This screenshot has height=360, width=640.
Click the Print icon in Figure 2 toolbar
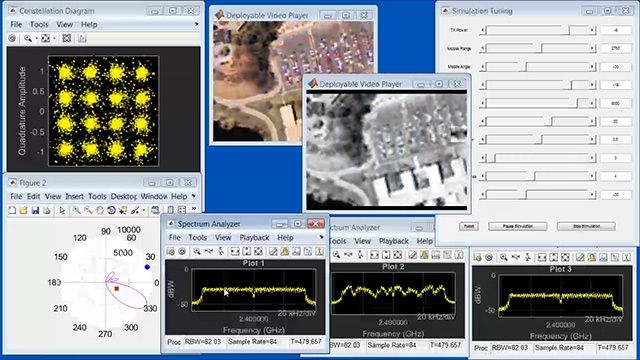click(x=47, y=210)
